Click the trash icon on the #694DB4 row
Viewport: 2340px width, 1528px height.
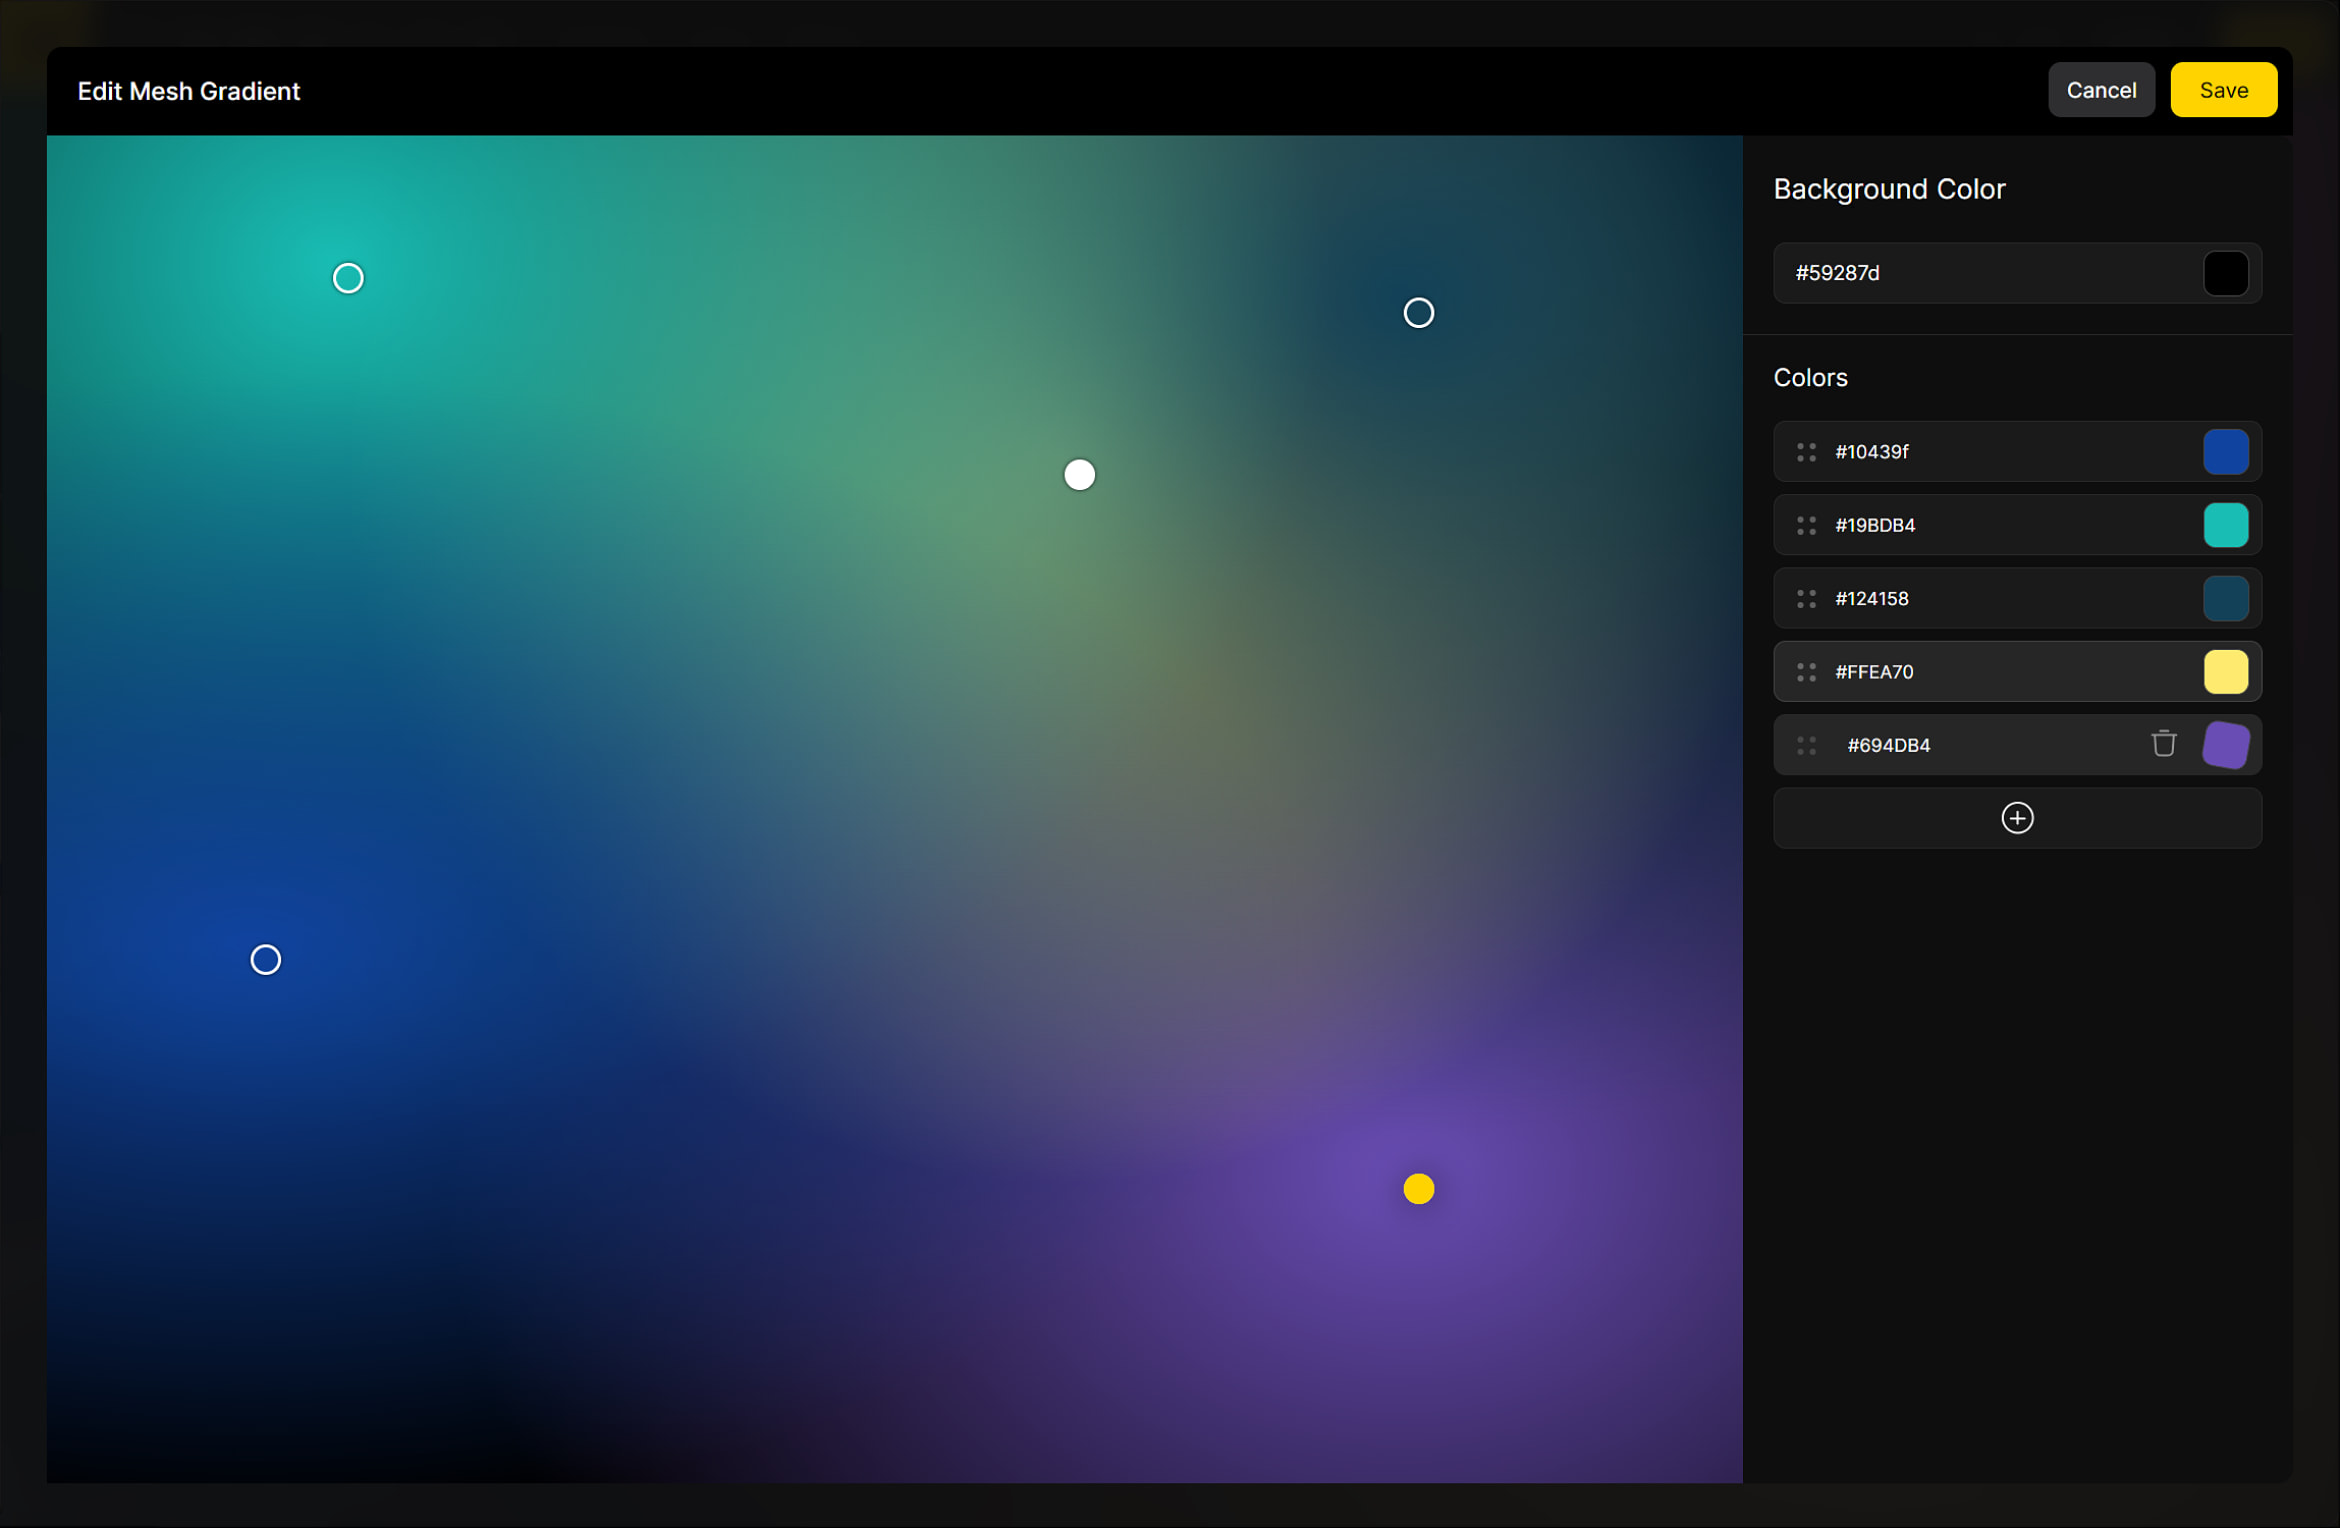pos(2163,744)
